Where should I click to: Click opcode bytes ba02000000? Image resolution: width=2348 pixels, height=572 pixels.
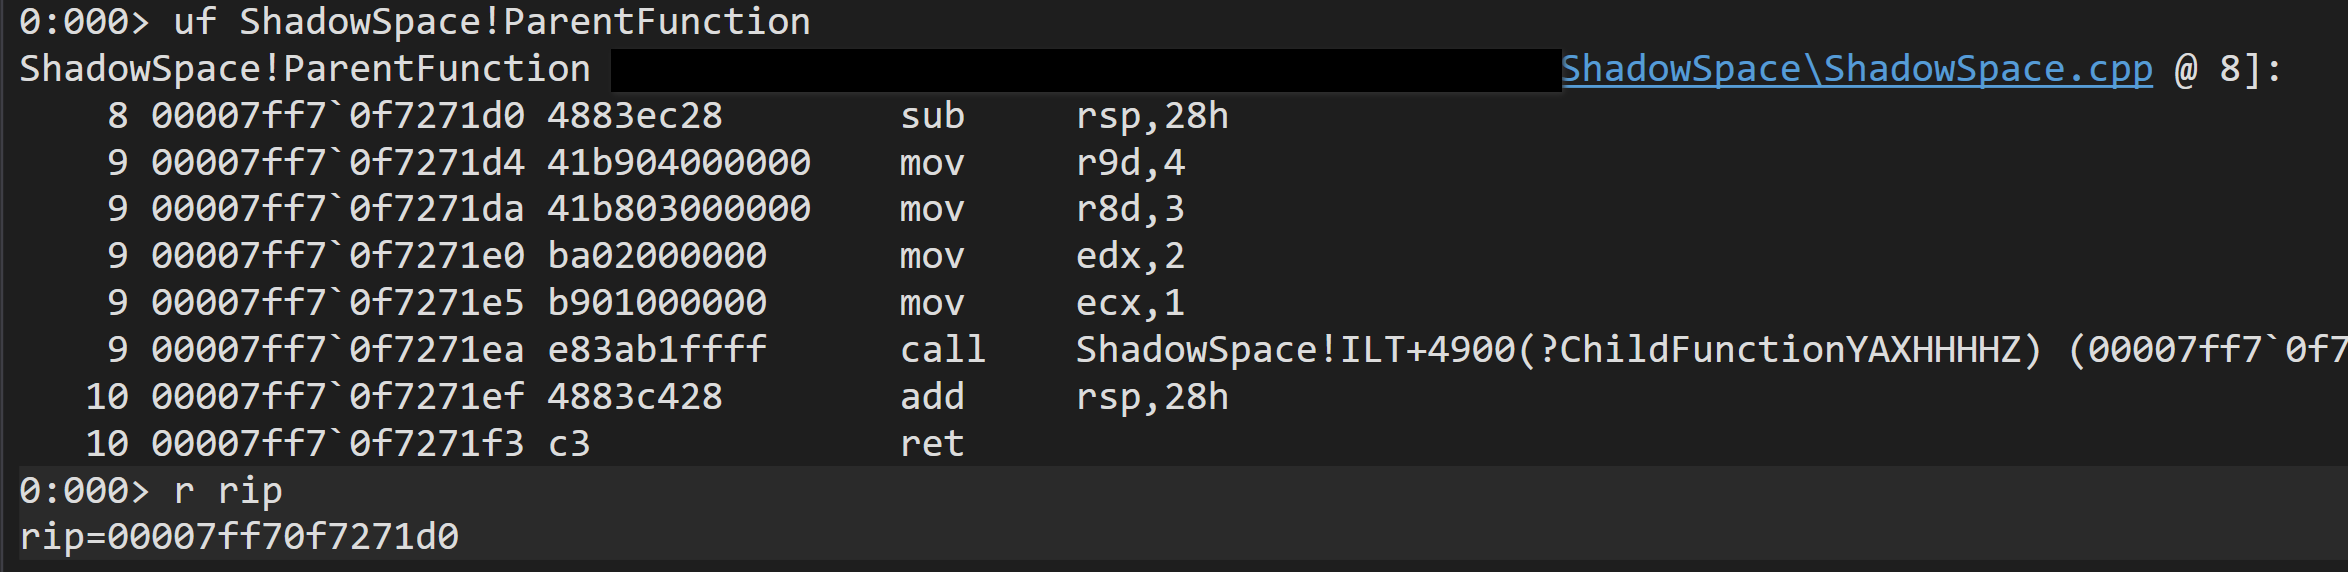coord(657,256)
